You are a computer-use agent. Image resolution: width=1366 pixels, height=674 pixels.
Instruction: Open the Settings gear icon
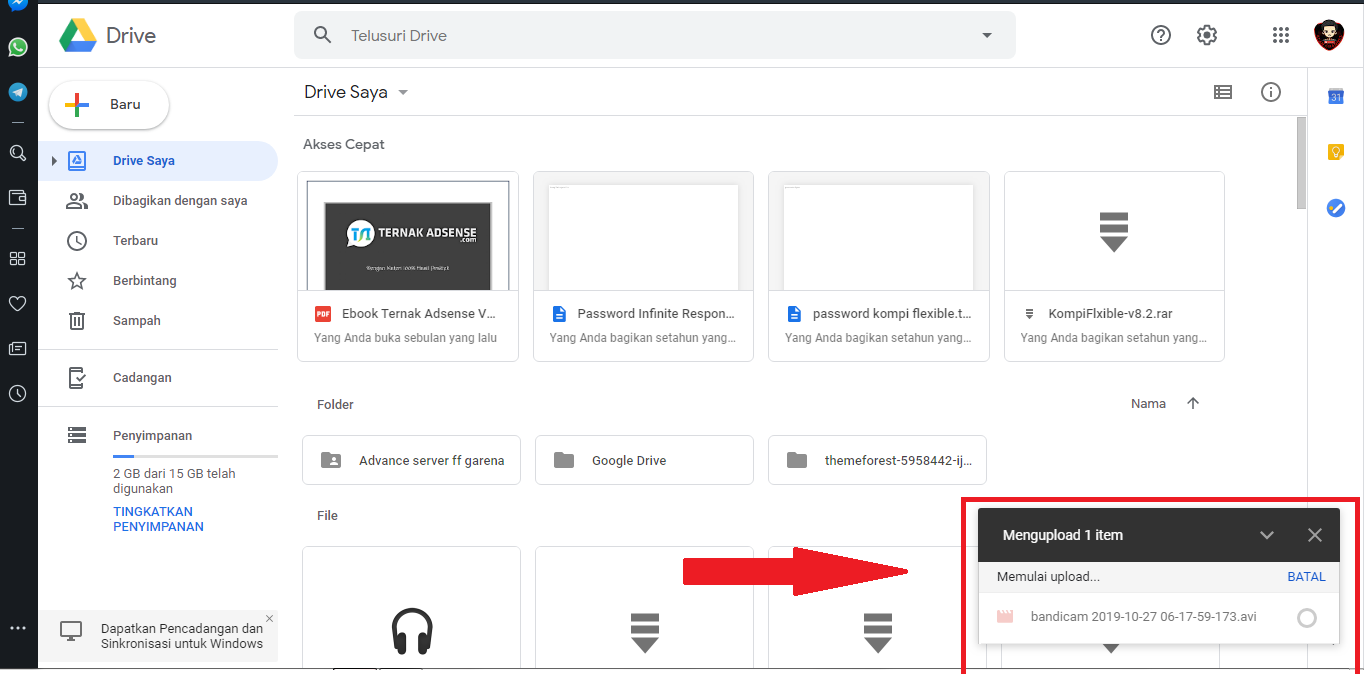point(1207,35)
